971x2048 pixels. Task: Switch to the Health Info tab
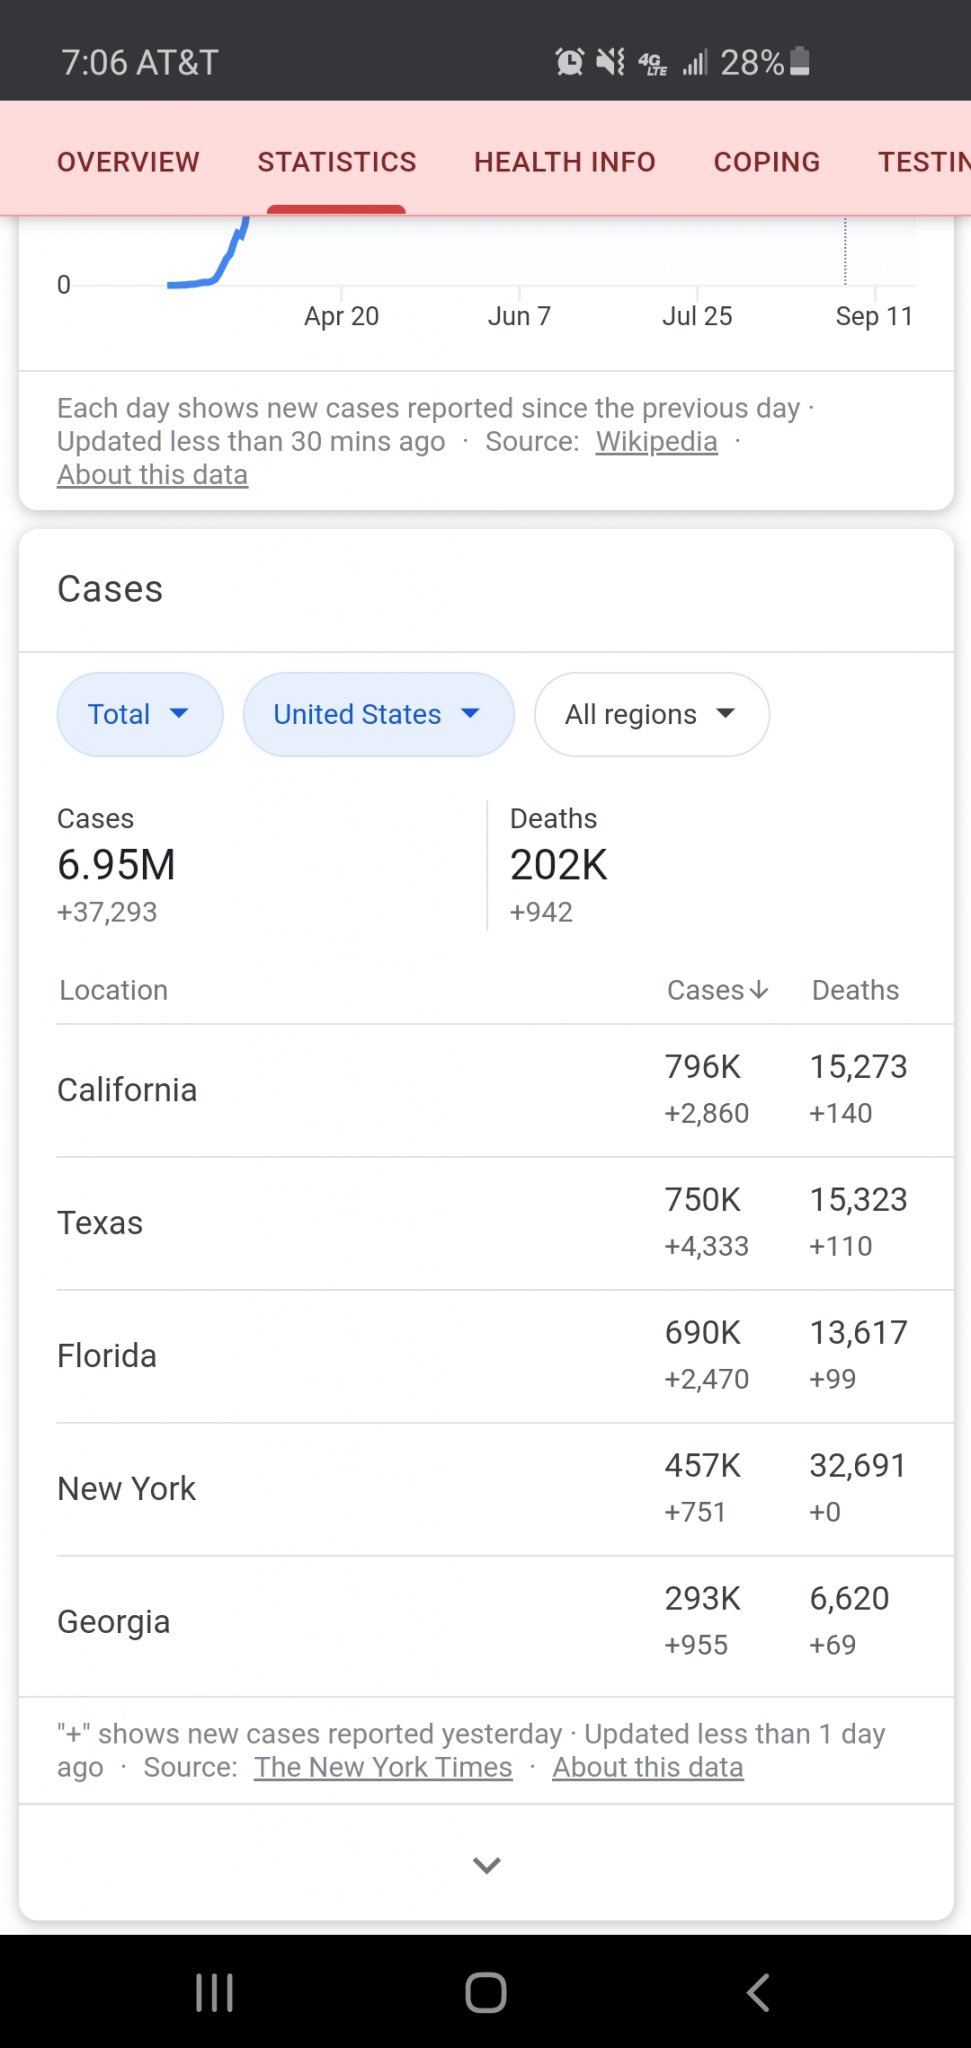pyautogui.click(x=564, y=162)
